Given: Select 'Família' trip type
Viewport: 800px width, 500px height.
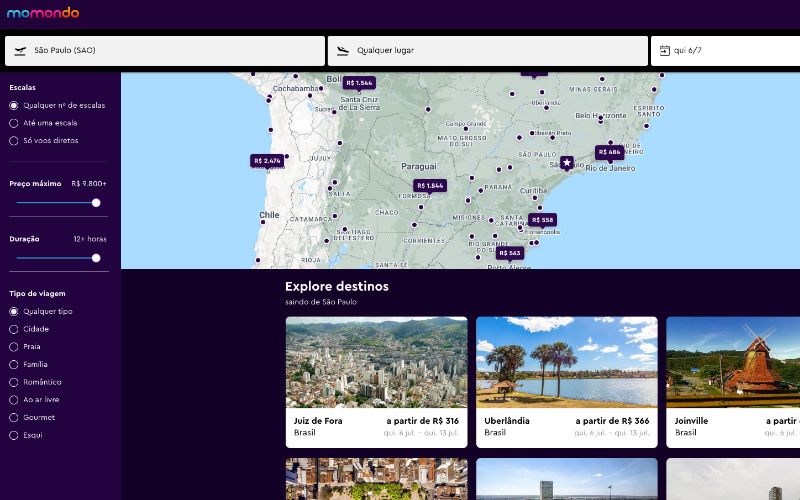Looking at the screenshot, I should pyautogui.click(x=29, y=364).
